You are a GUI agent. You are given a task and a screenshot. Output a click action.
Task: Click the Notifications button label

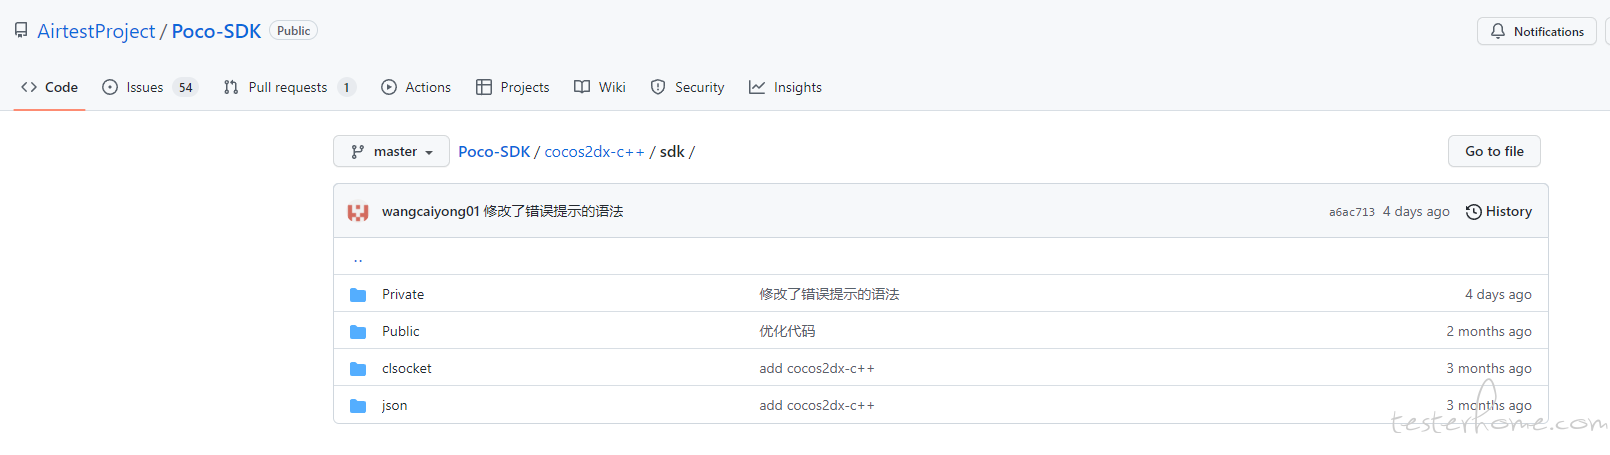pos(1548,31)
